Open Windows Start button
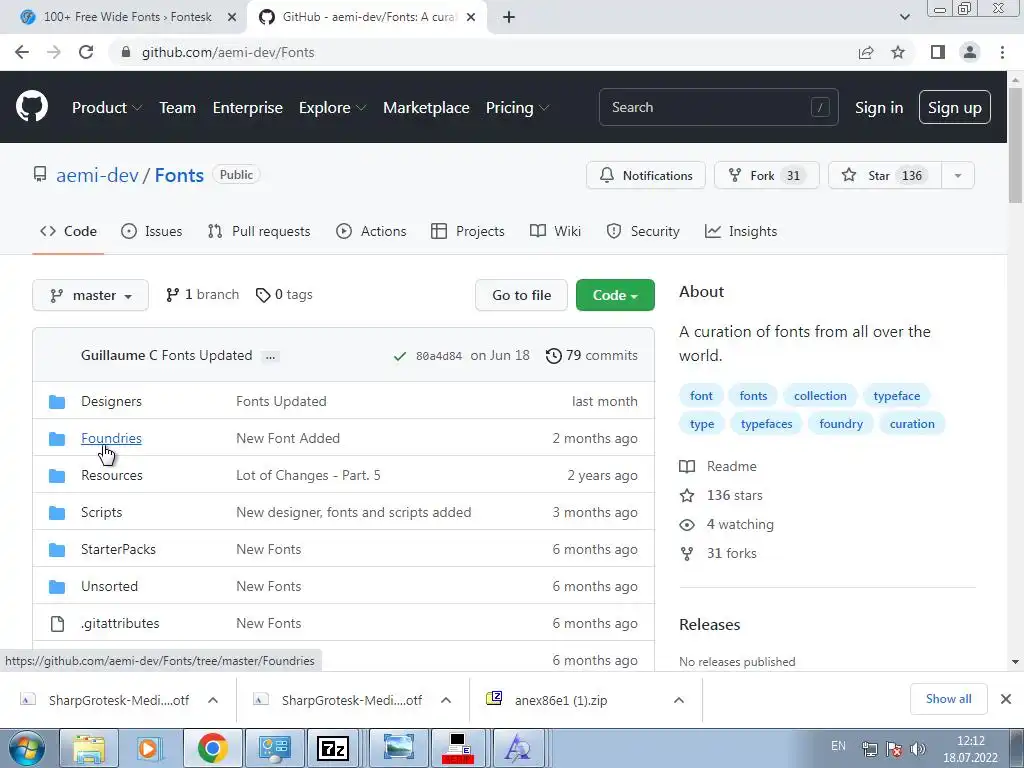 coord(26,748)
